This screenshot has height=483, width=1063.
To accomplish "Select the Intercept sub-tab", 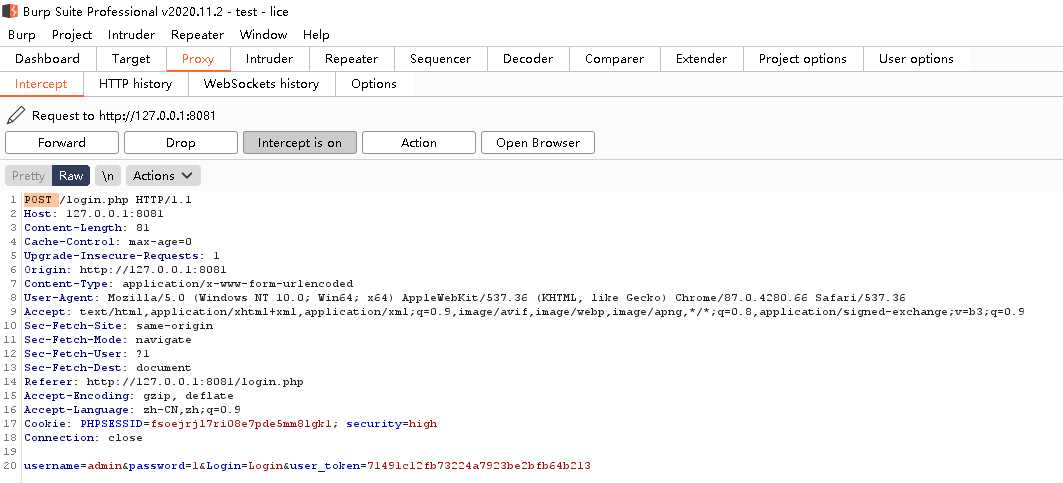I will coord(41,84).
